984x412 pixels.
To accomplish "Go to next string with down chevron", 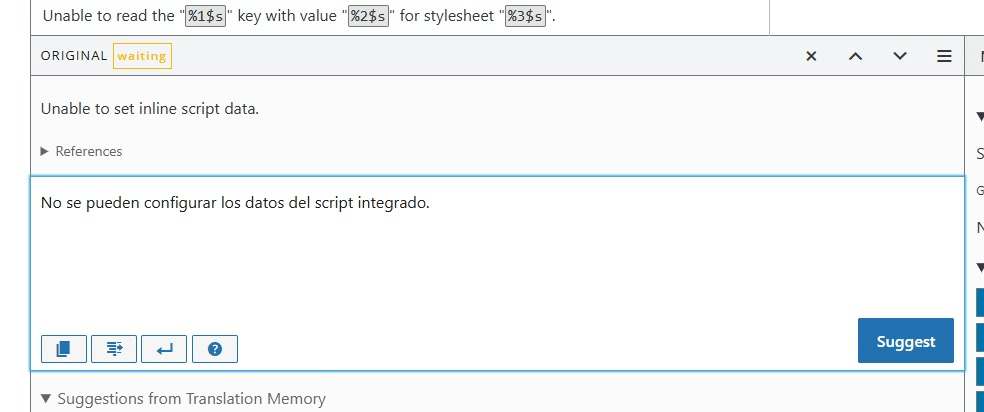I will [899, 56].
